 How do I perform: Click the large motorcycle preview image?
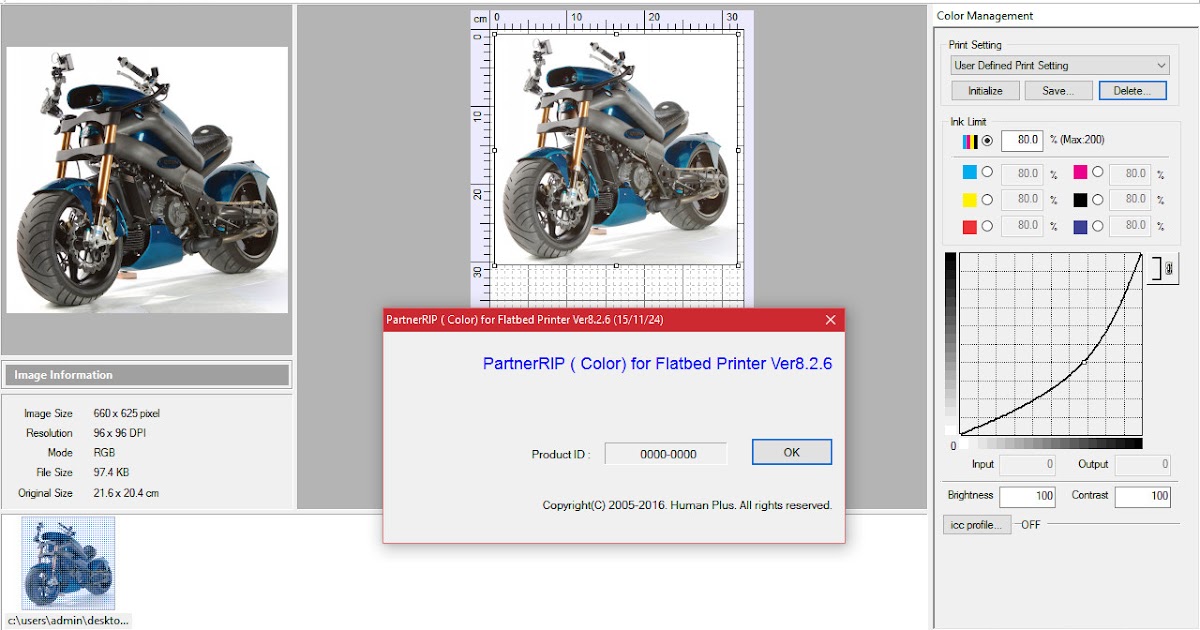pos(147,180)
